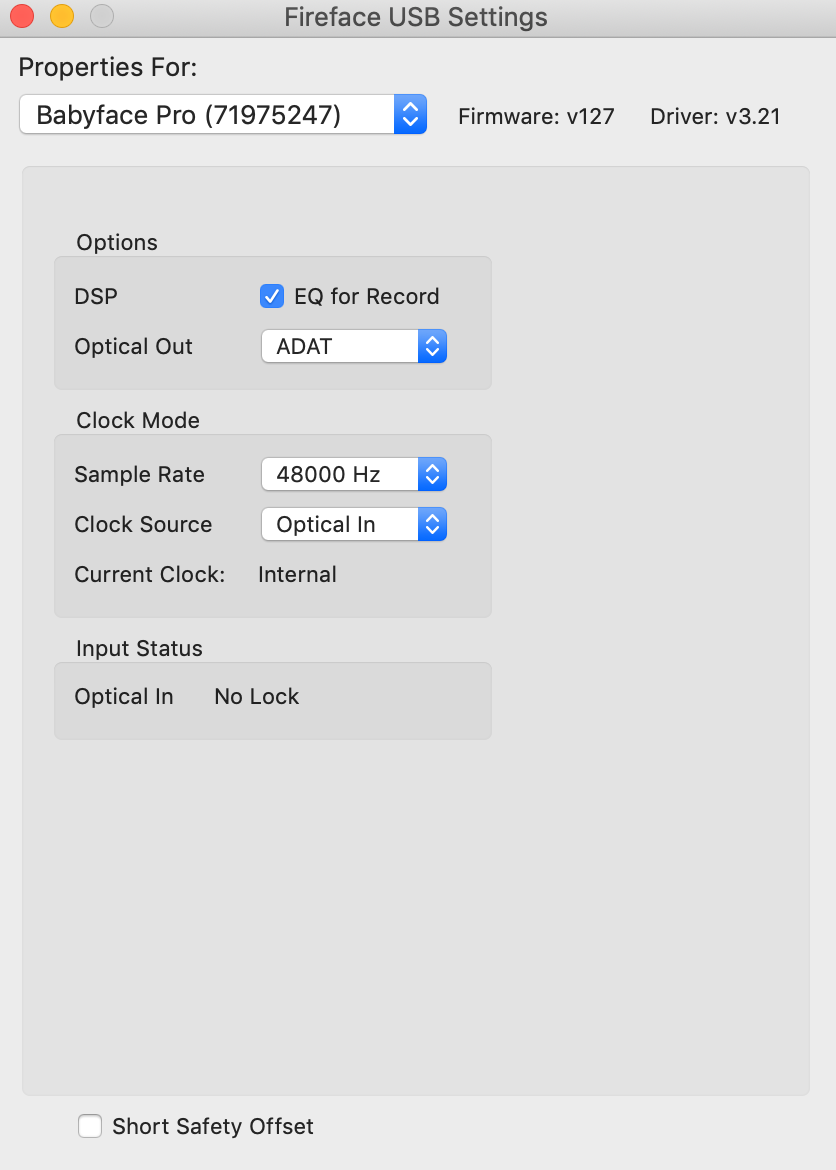
Task: Close the Fireface USB Settings window
Action: (22, 16)
